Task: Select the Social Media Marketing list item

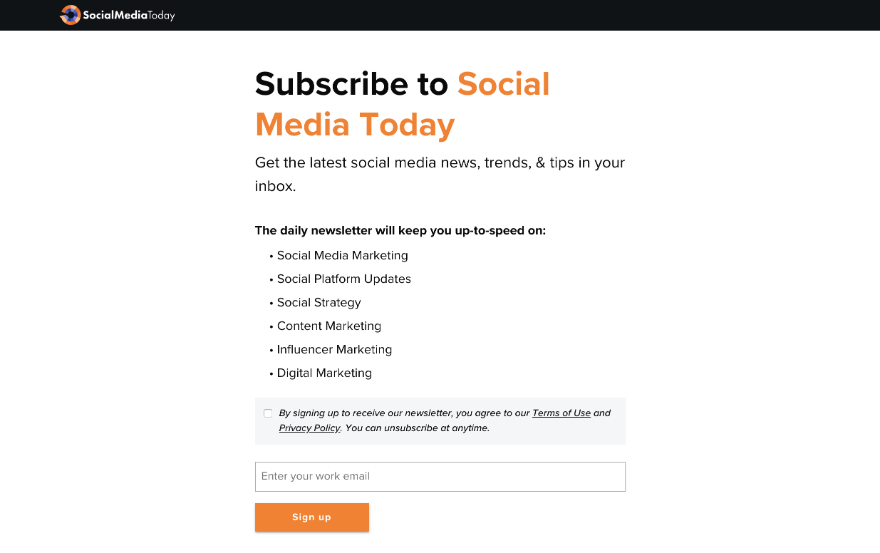Action: [342, 256]
